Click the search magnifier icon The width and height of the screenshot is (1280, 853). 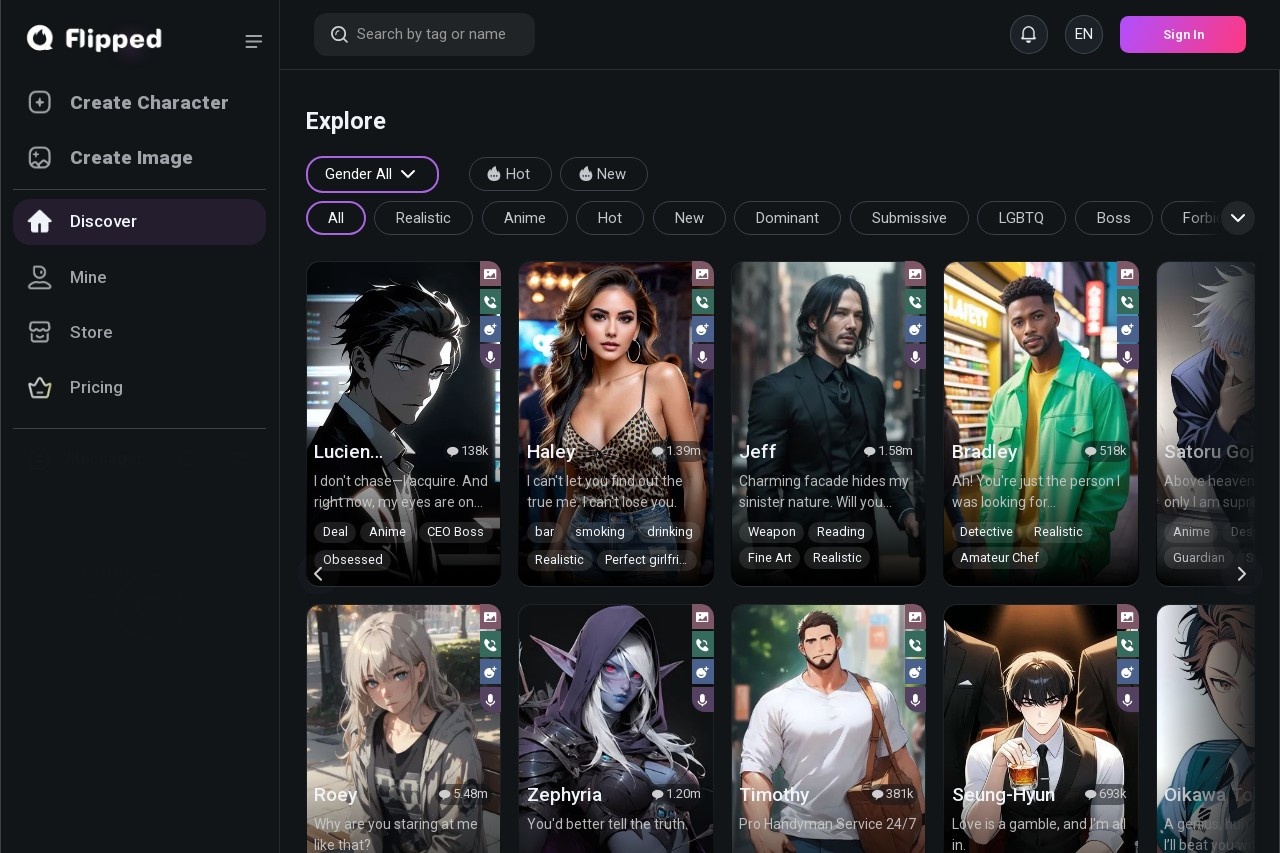tap(339, 34)
